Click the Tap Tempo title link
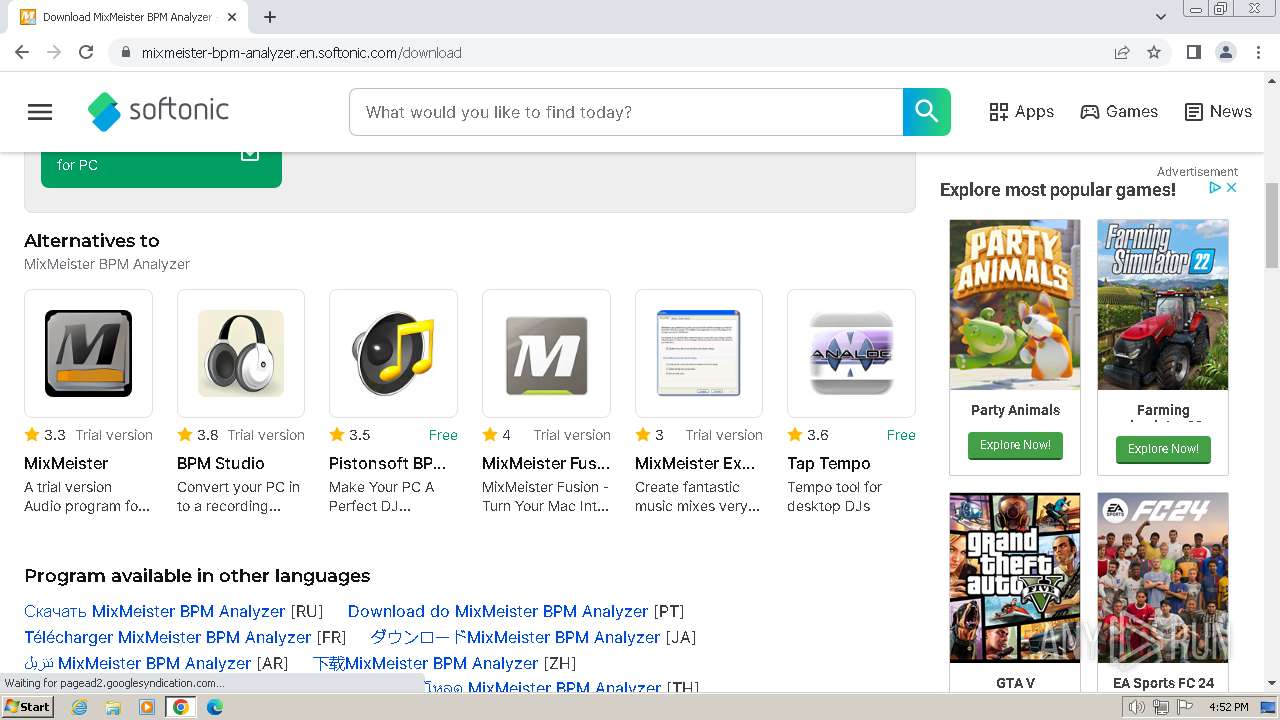 (829, 463)
